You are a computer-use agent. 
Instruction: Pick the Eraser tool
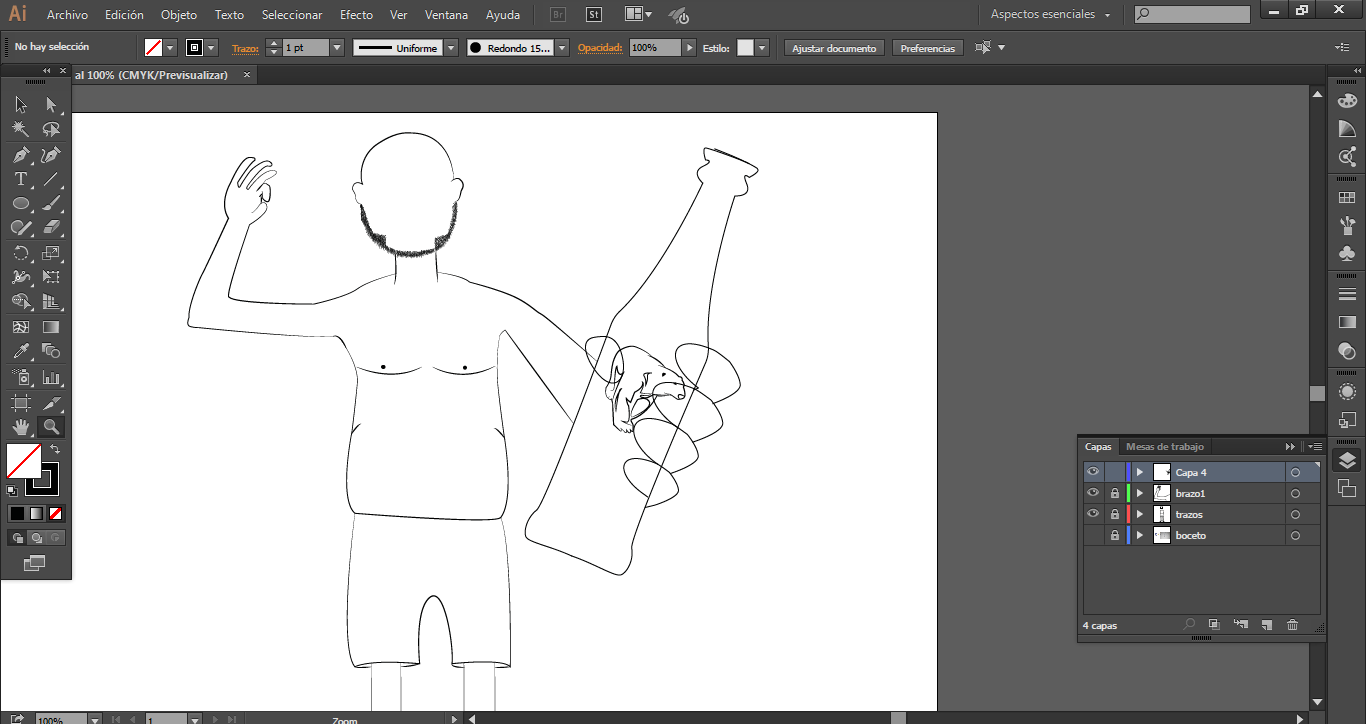coord(51,227)
